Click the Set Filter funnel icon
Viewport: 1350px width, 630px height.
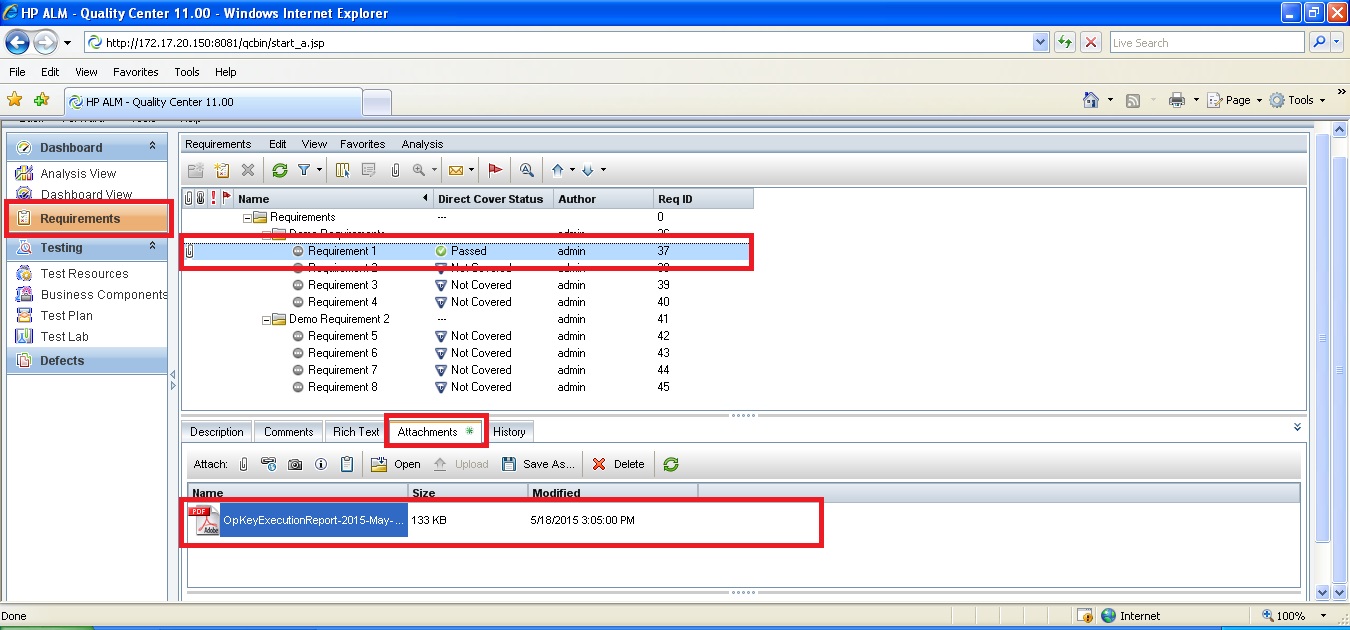304,170
